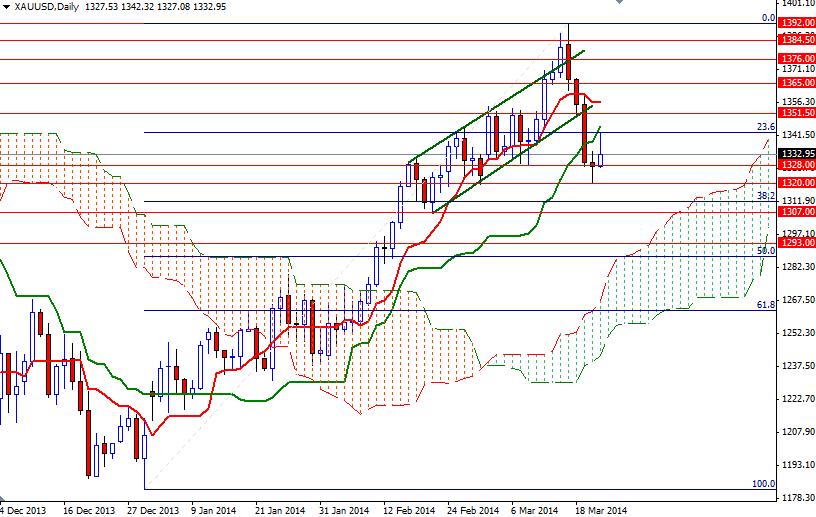This screenshot has height=517, width=816.
Task: Select the 1392.00 red price label
Action: [796, 22]
